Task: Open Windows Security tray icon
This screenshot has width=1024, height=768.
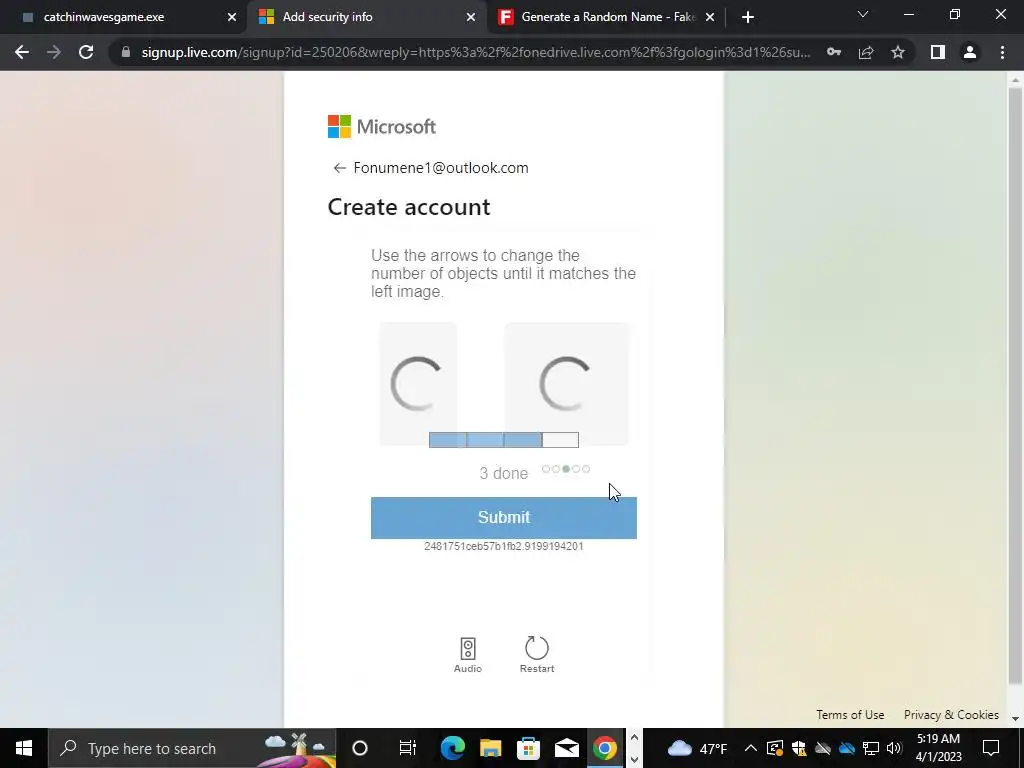Action: click(799, 748)
